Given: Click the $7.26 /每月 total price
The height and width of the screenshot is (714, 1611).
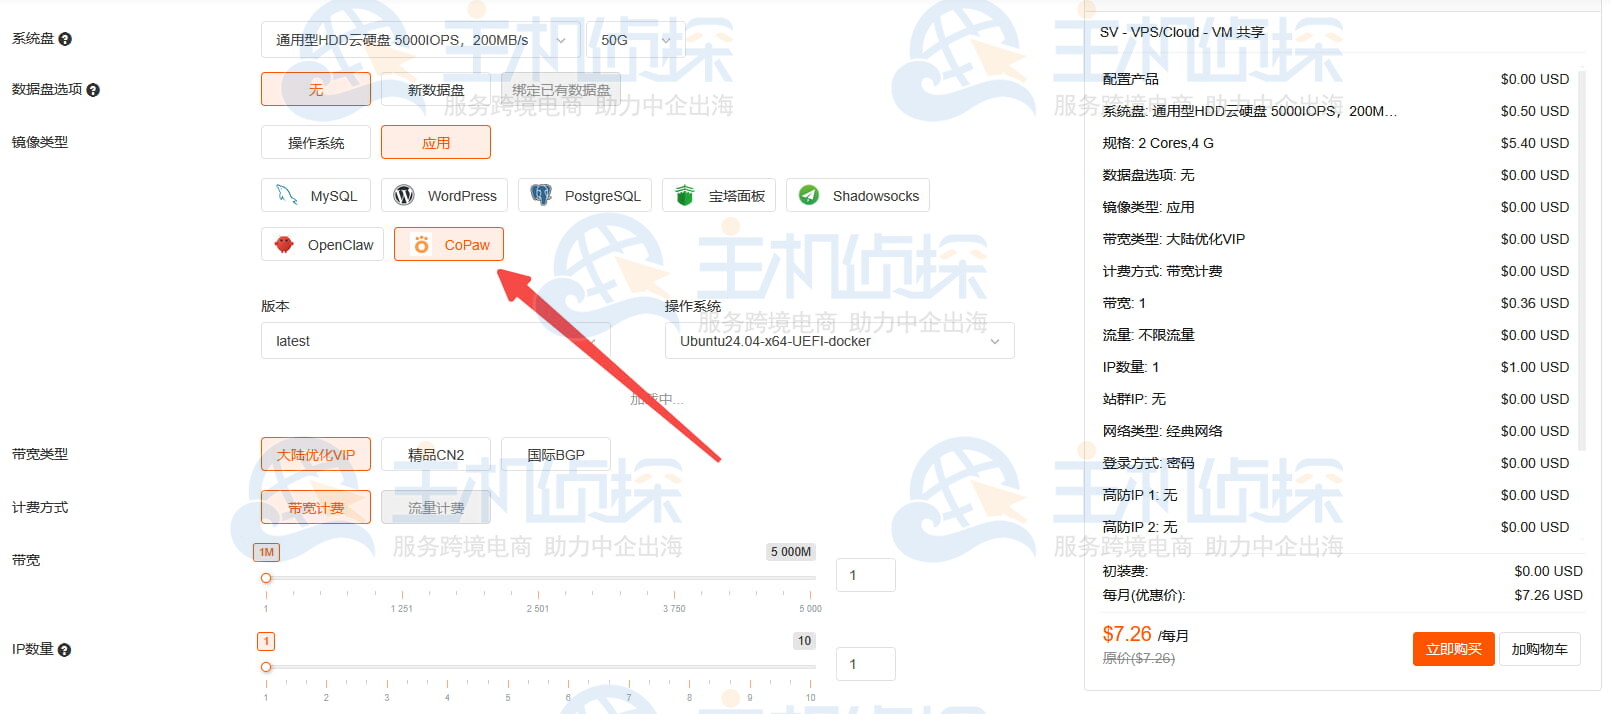Looking at the screenshot, I should point(1146,635).
